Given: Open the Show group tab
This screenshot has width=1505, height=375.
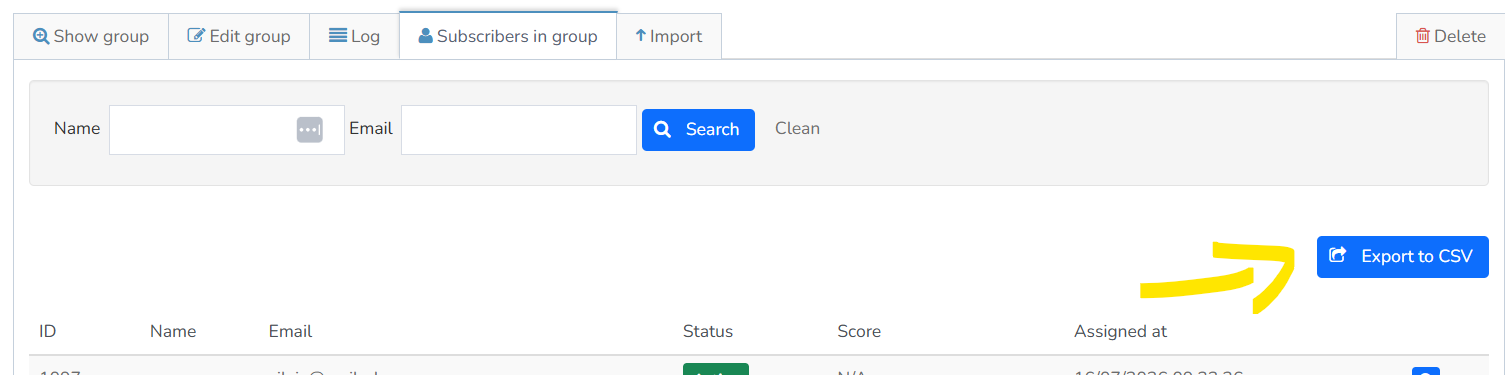Looking at the screenshot, I should point(91,36).
